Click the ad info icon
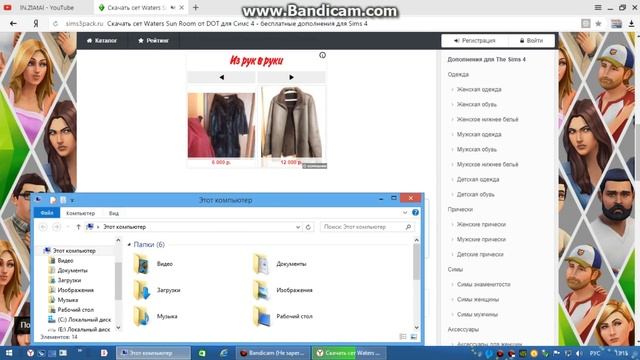This screenshot has width=640, height=360. click(x=322, y=55)
